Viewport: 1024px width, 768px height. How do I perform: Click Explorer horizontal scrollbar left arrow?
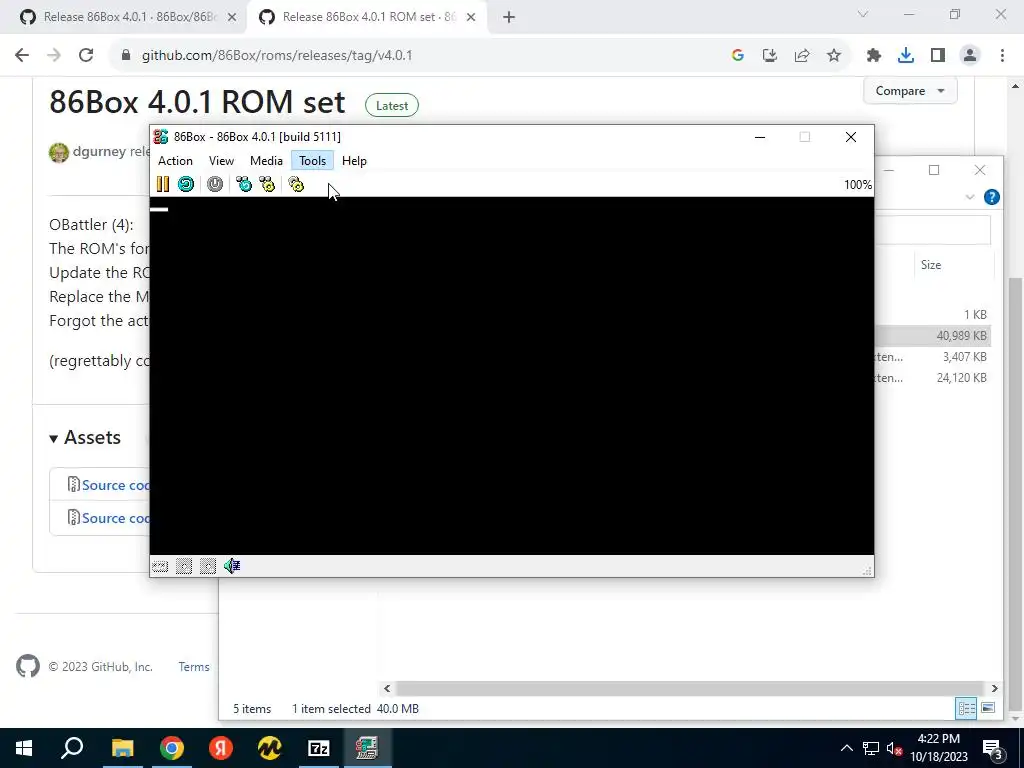pyautogui.click(x=387, y=688)
